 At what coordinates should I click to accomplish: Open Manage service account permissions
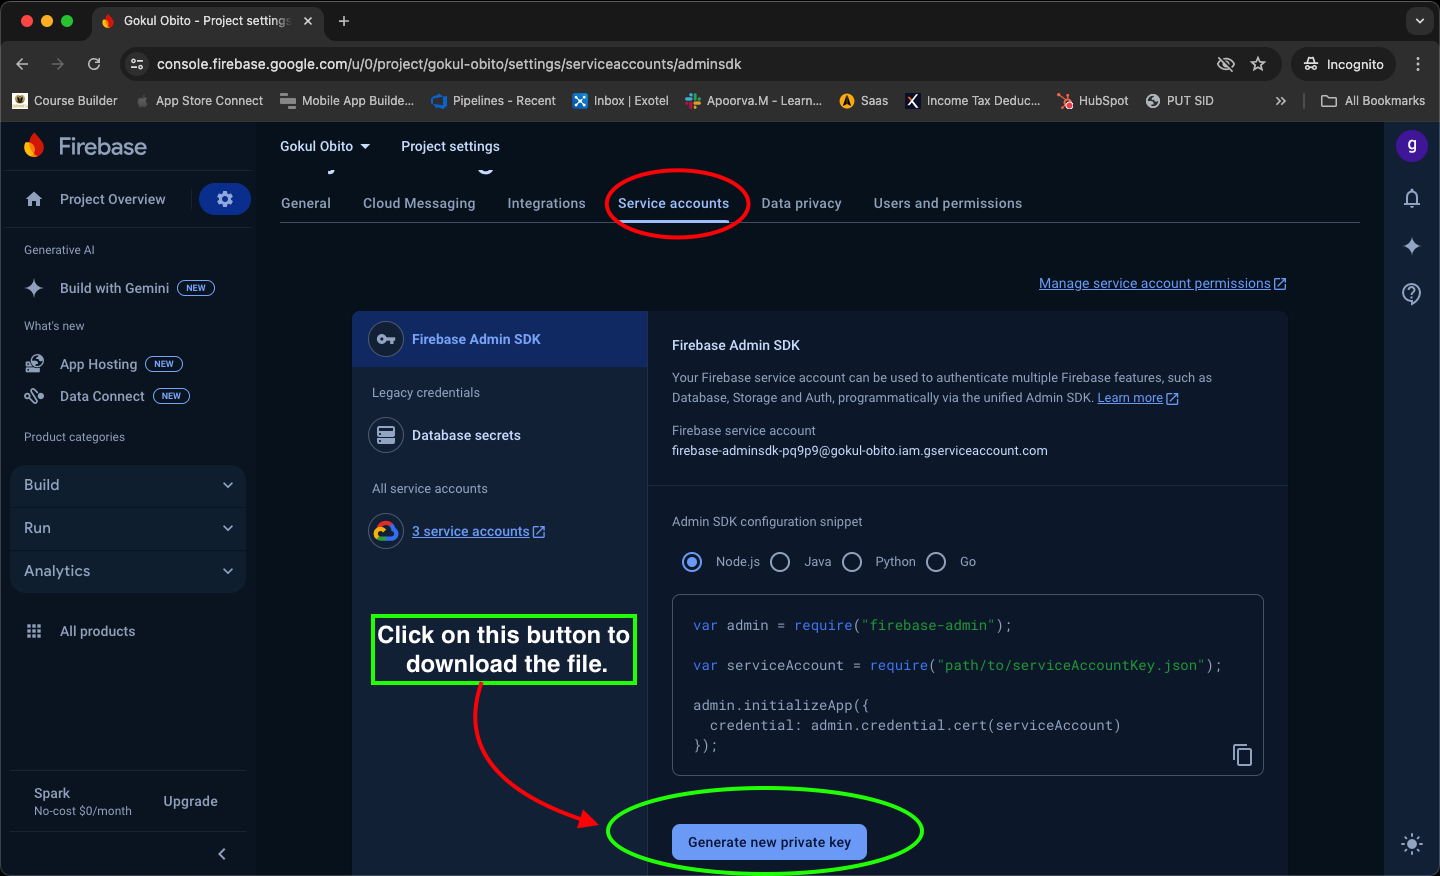[1154, 283]
